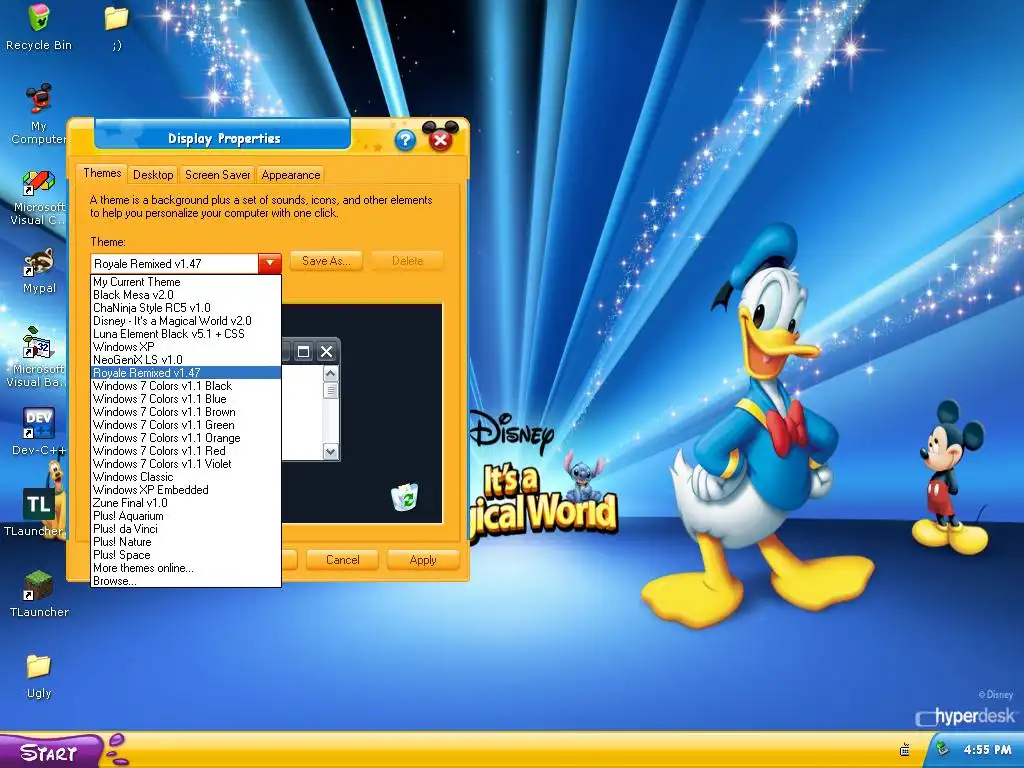Choose the Plus! Nature theme
The width and height of the screenshot is (1024, 768).
[186, 542]
